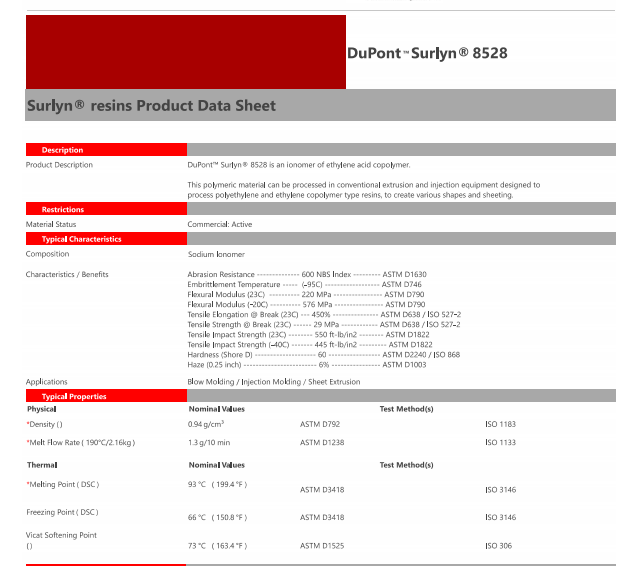
Task: Click the Typical Characteristics section header
Action: [x=106, y=239]
